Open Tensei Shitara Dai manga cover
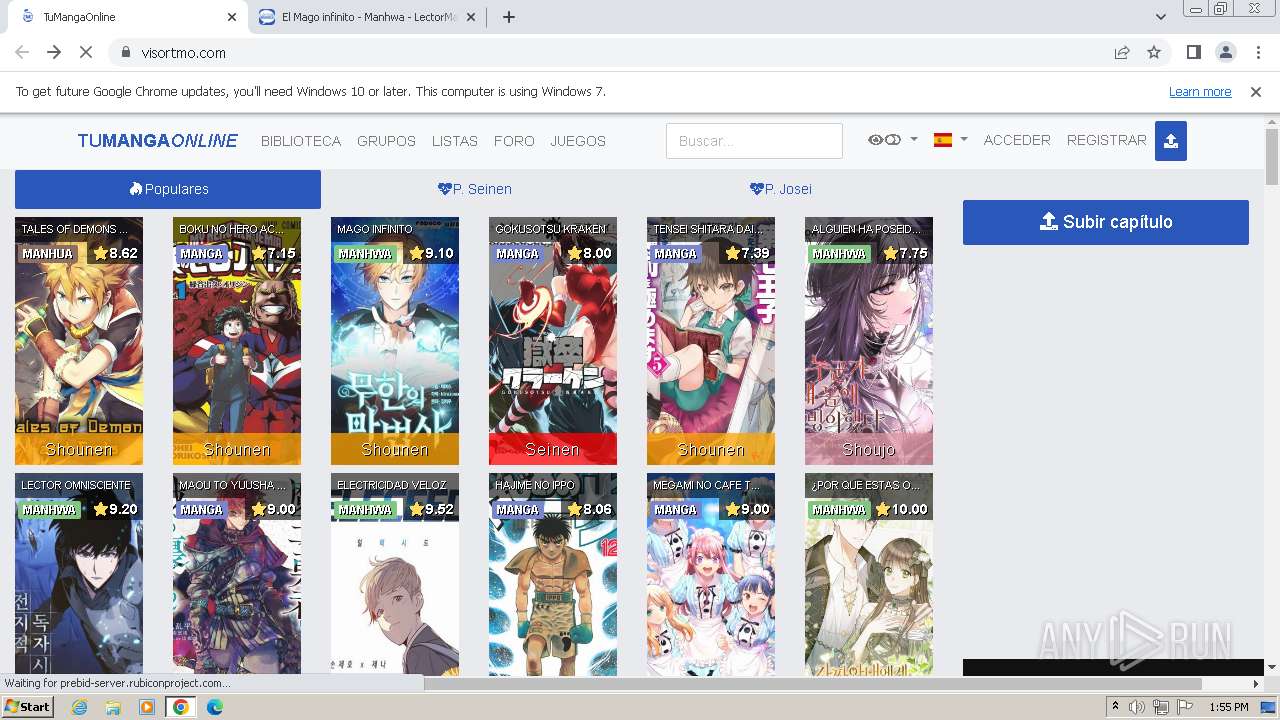The image size is (1280, 720). click(711, 341)
